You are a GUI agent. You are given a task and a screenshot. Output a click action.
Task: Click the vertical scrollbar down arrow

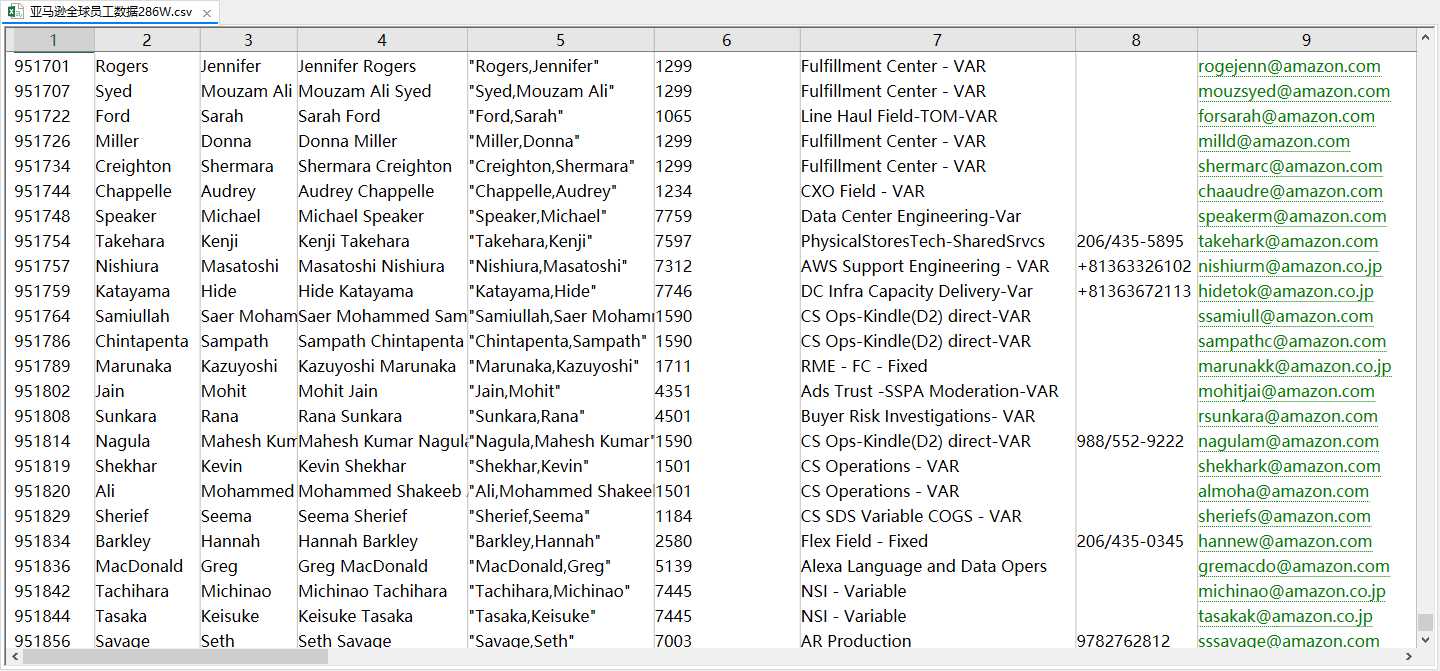click(x=1425, y=639)
